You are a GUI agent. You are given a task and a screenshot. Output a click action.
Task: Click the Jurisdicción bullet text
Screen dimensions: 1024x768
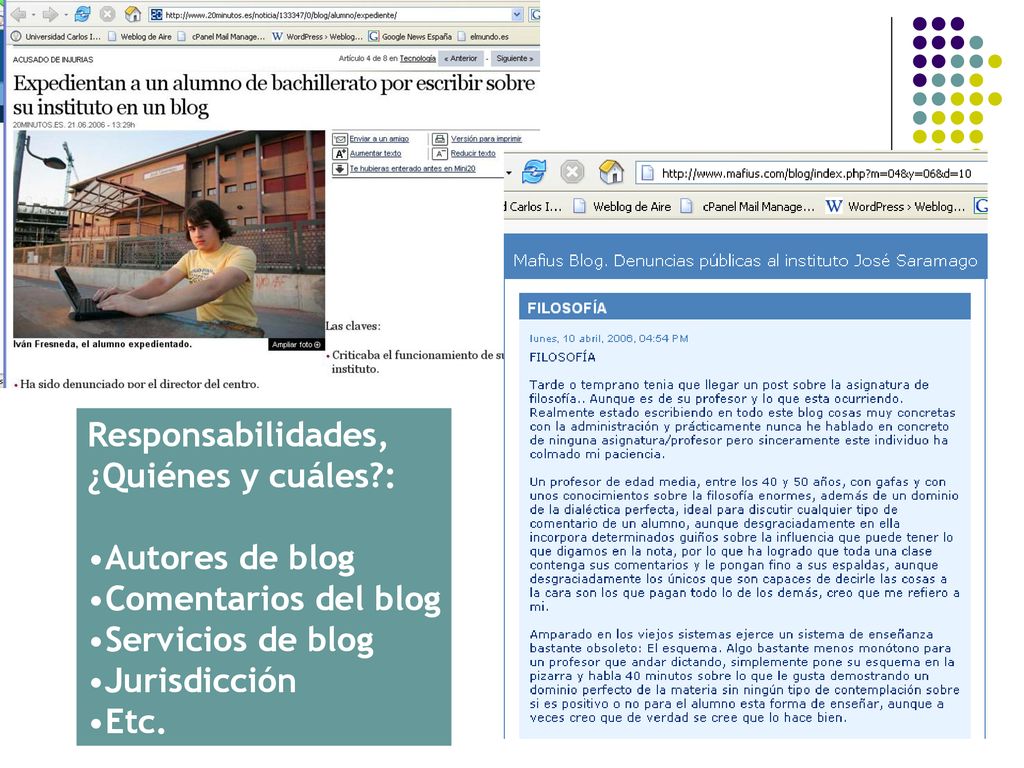click(x=200, y=681)
